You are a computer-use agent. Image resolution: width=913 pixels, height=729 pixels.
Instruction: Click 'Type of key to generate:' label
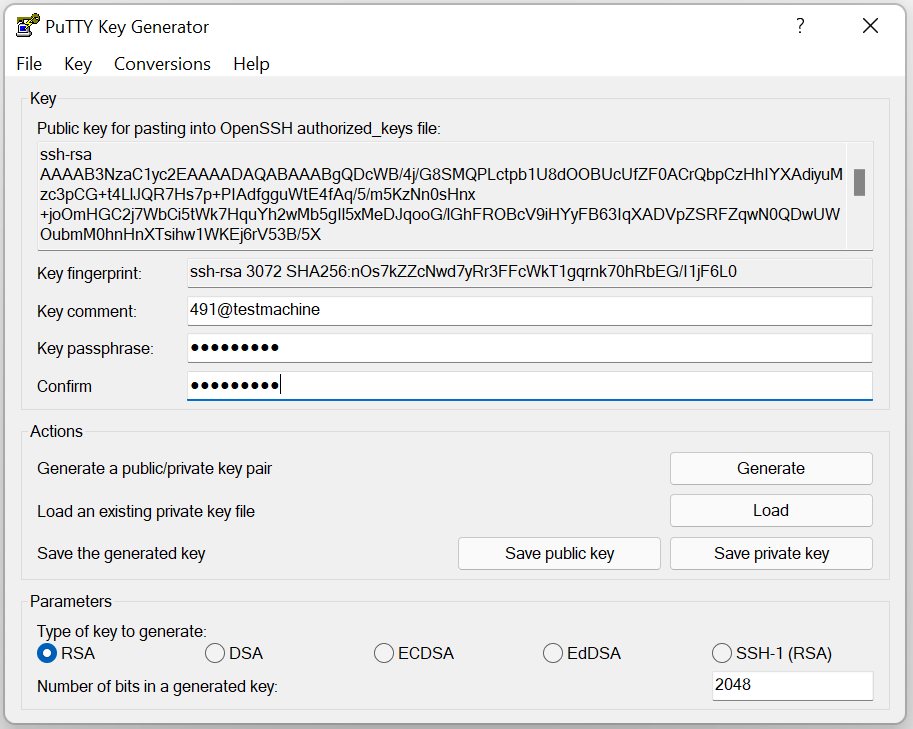(x=122, y=632)
